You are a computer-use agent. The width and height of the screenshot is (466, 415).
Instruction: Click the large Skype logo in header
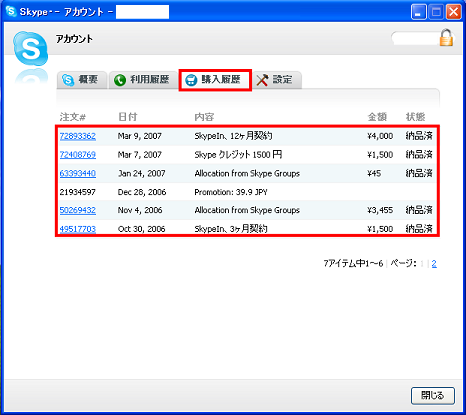[31, 49]
